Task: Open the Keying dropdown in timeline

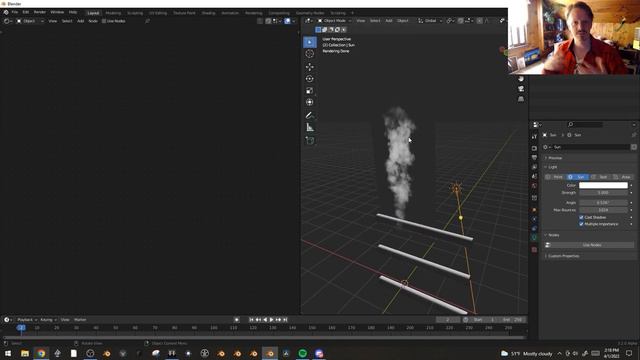Action: pyautogui.click(x=48, y=320)
